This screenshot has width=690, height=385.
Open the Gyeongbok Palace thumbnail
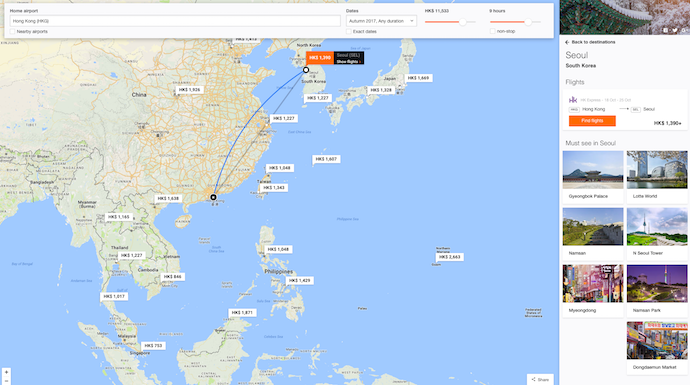(x=593, y=170)
